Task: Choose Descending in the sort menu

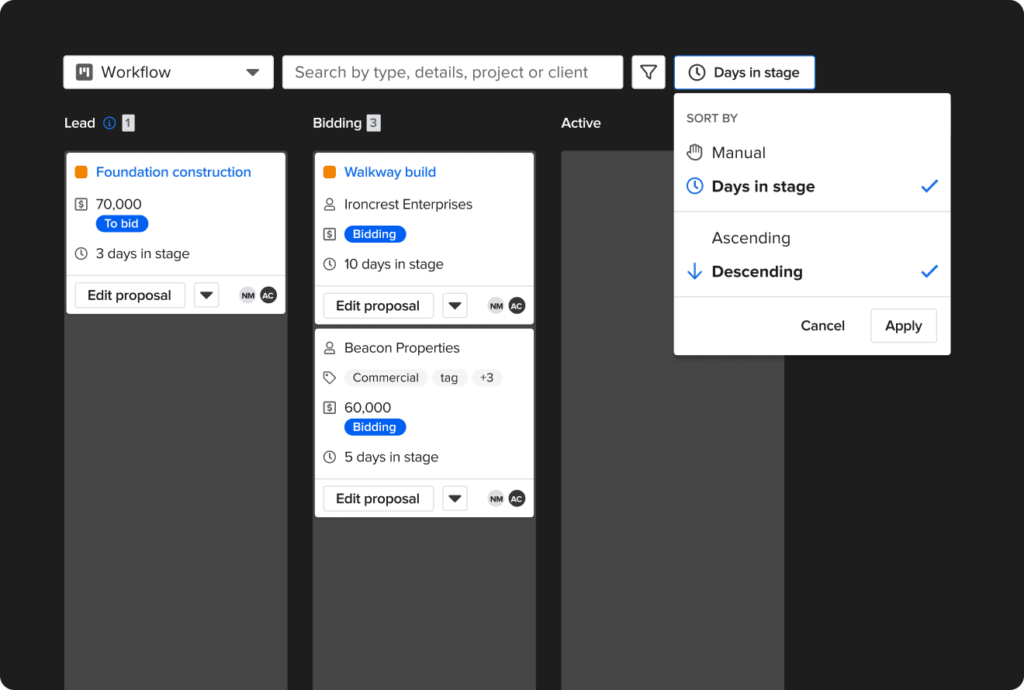Action: [x=756, y=271]
